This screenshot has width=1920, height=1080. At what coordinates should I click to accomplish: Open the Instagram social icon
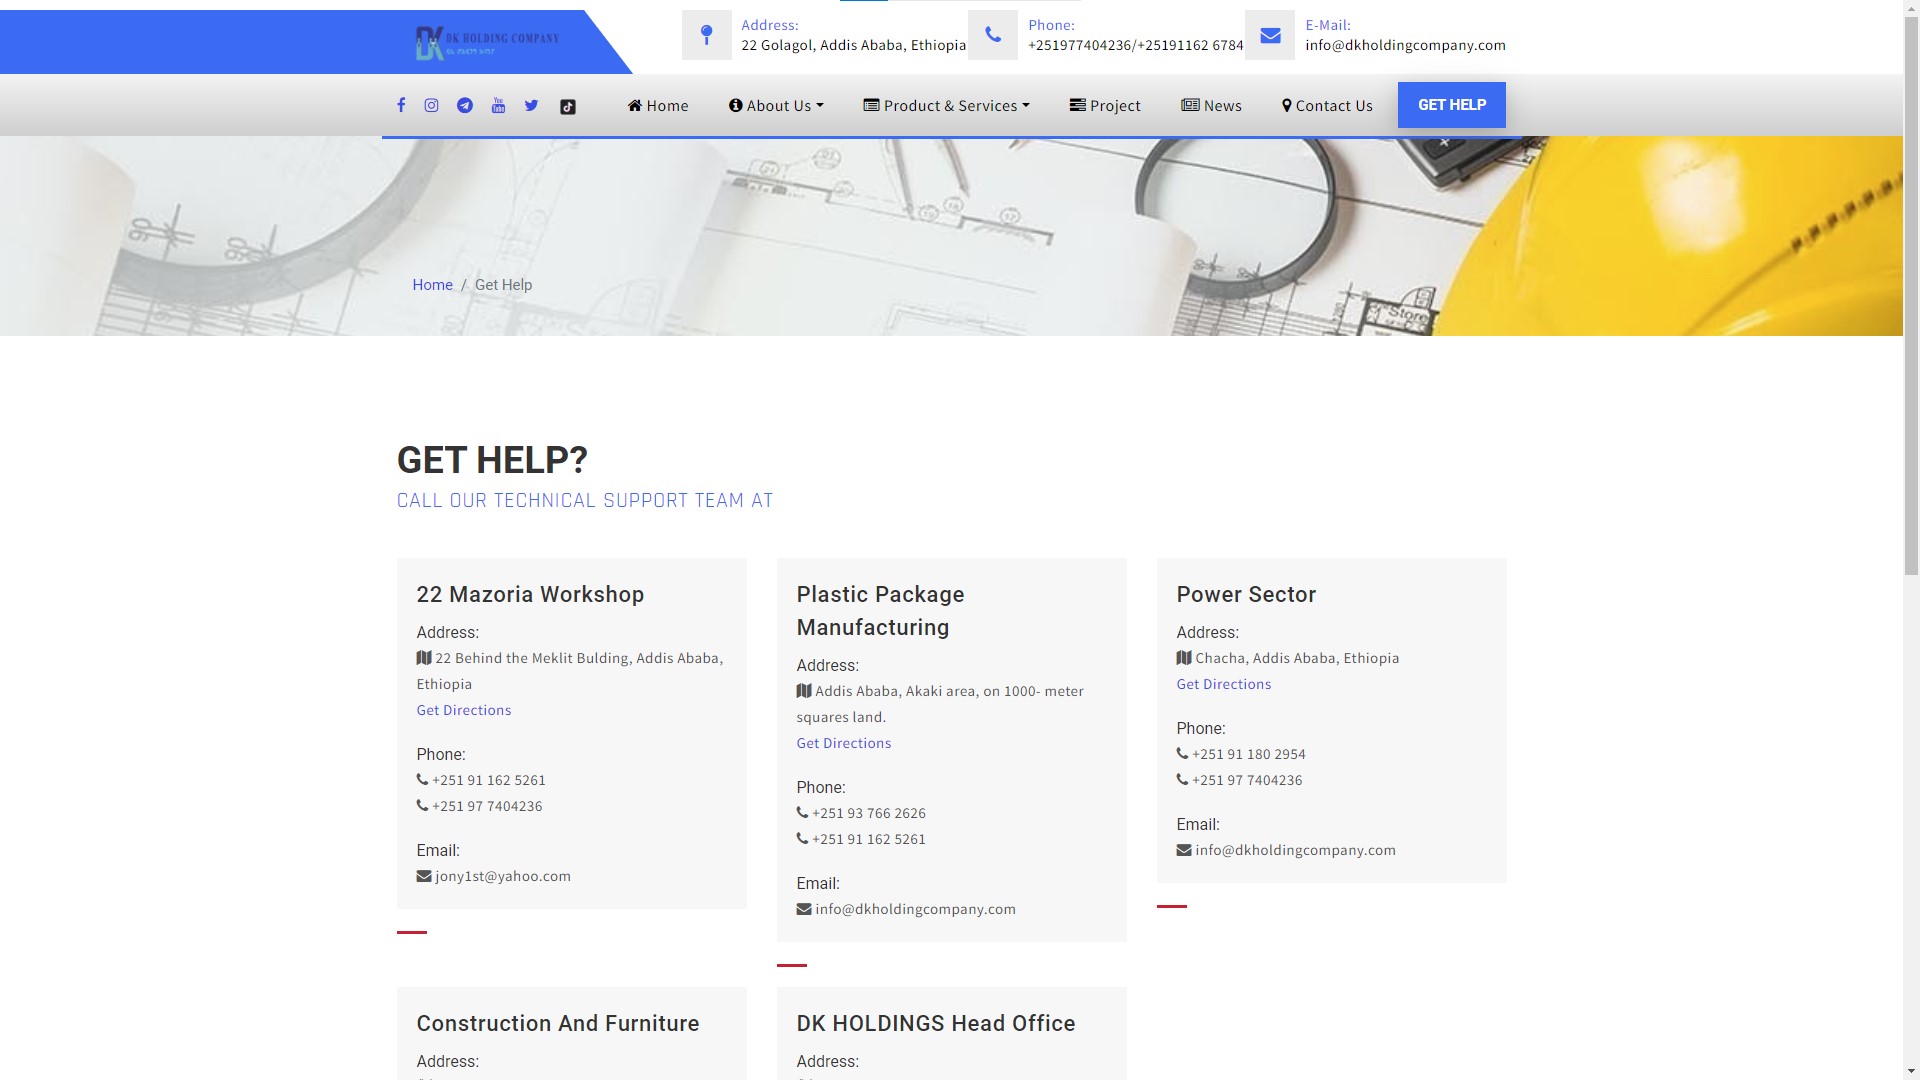coord(431,105)
